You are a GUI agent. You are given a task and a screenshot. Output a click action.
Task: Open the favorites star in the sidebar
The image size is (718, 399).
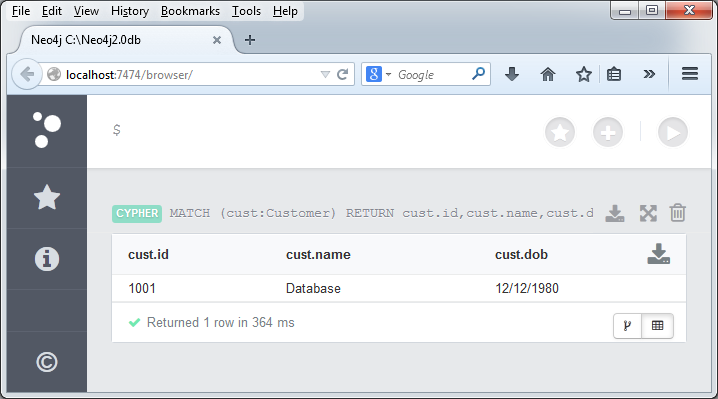[47, 197]
